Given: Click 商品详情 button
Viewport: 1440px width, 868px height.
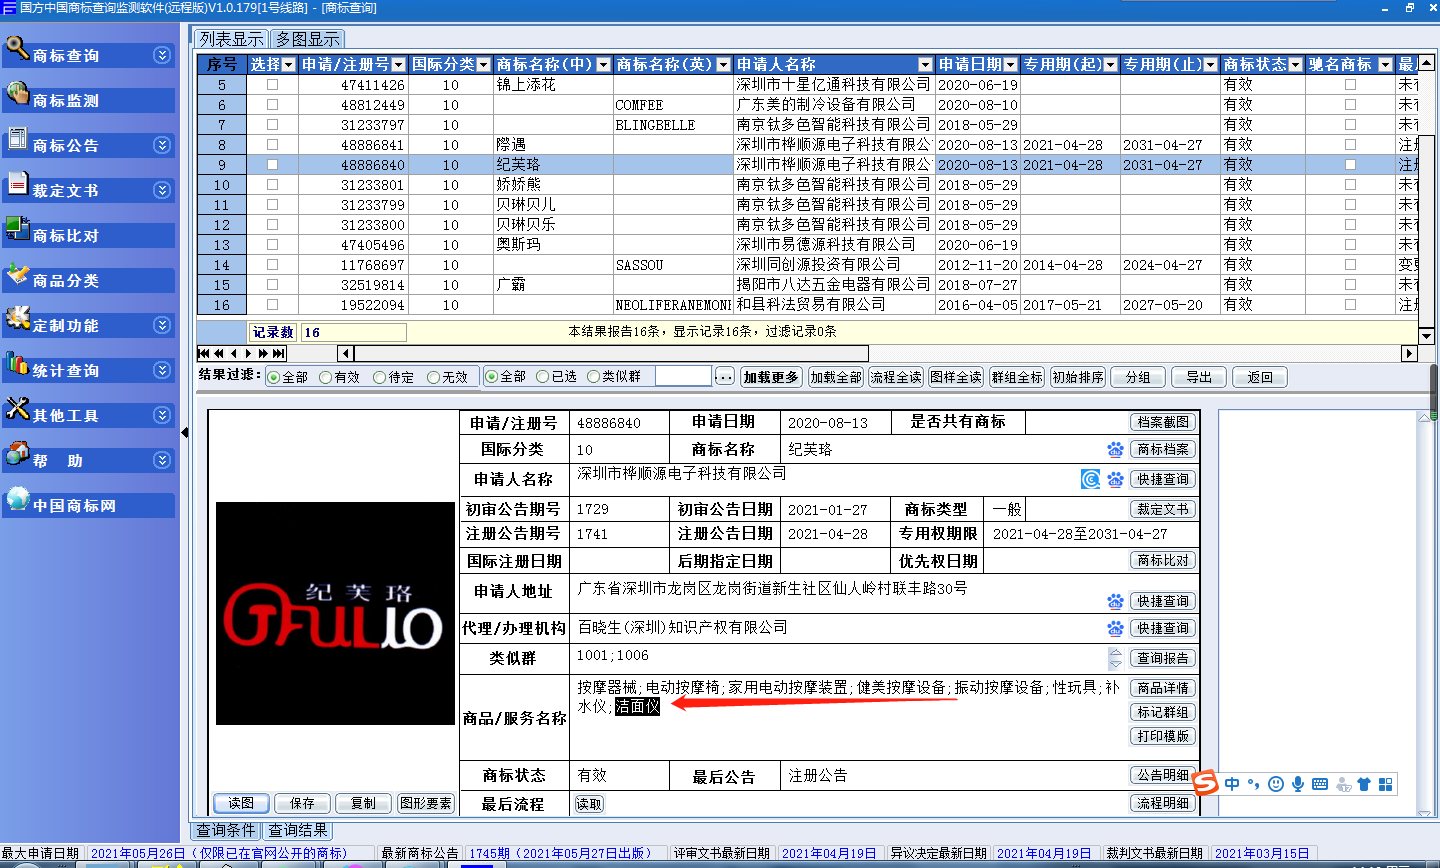Looking at the screenshot, I should pos(1163,688).
